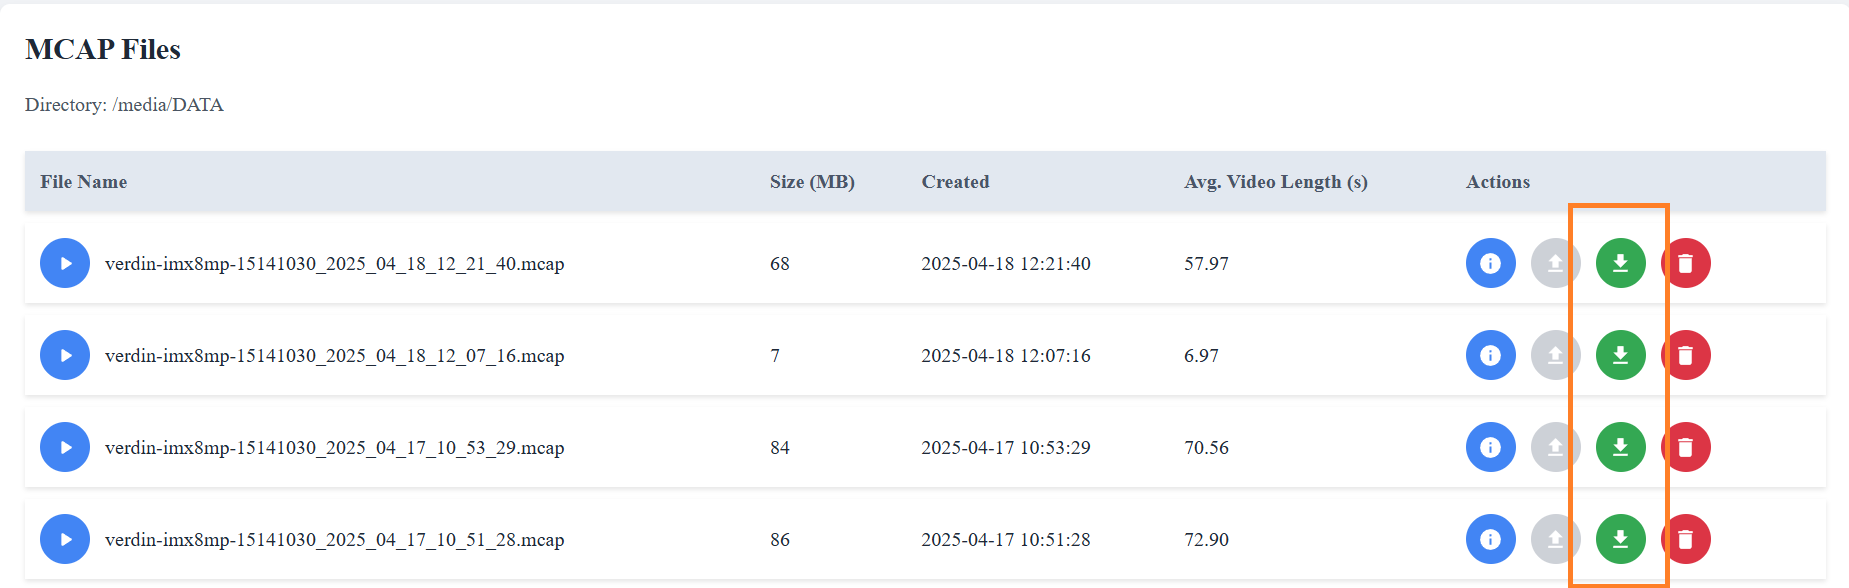The image size is (1849, 588).
Task: Click created date 2025-04-17 10:53:29
Action: (x=1006, y=448)
